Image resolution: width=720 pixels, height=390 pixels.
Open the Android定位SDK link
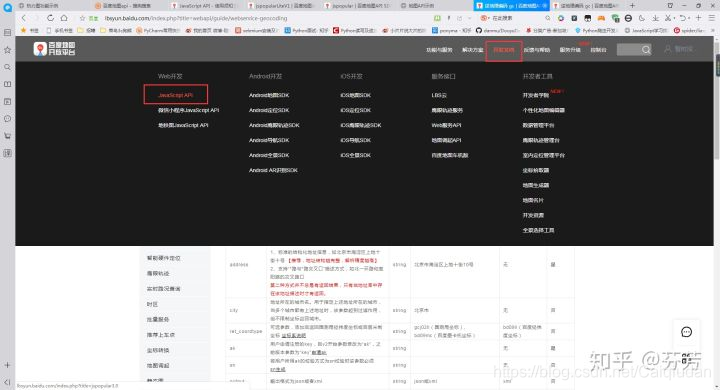[x=269, y=110]
